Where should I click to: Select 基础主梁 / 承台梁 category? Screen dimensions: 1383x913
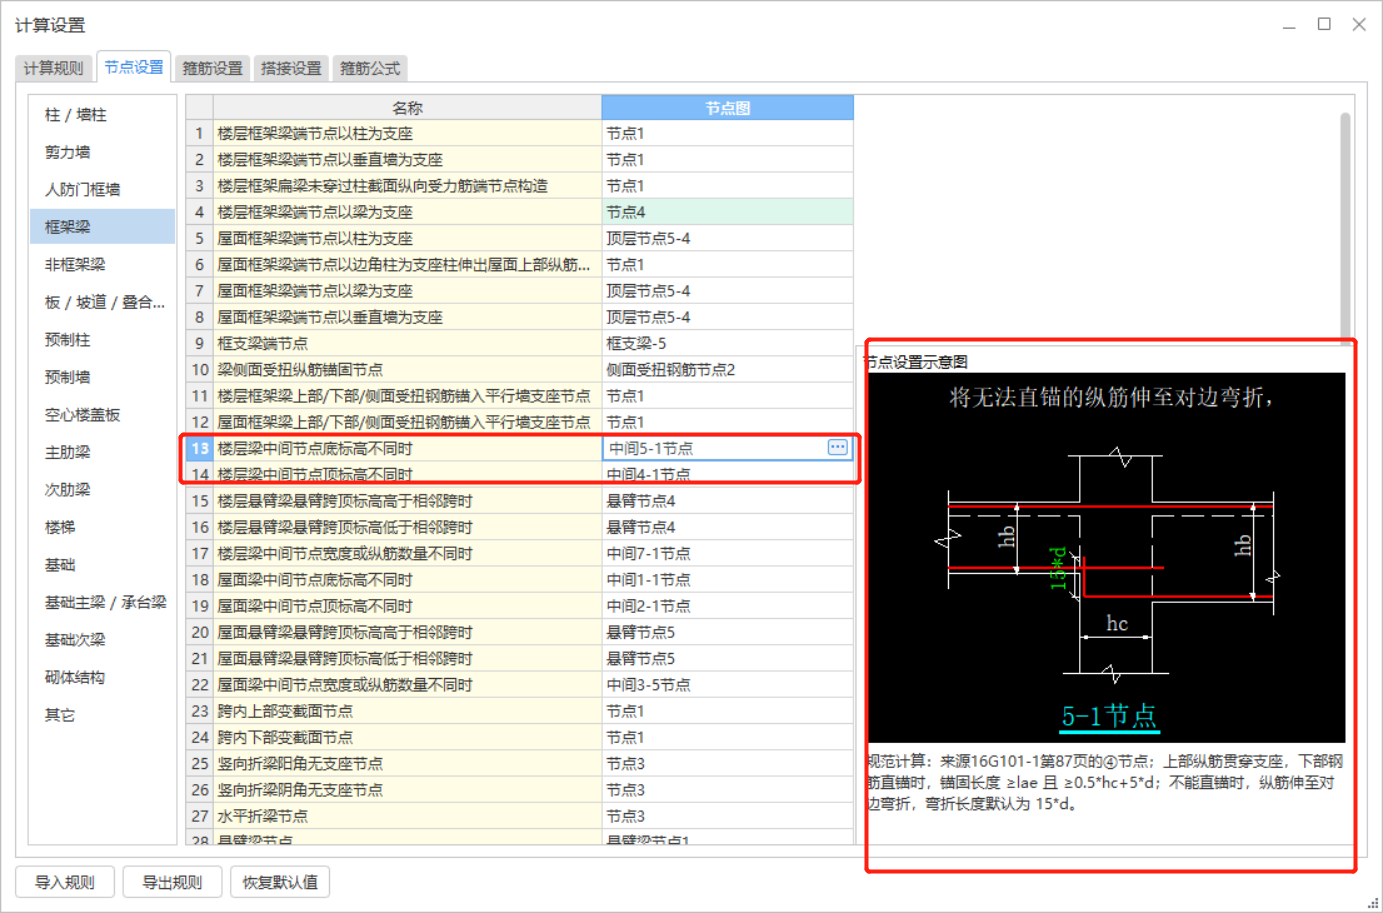coord(102,602)
